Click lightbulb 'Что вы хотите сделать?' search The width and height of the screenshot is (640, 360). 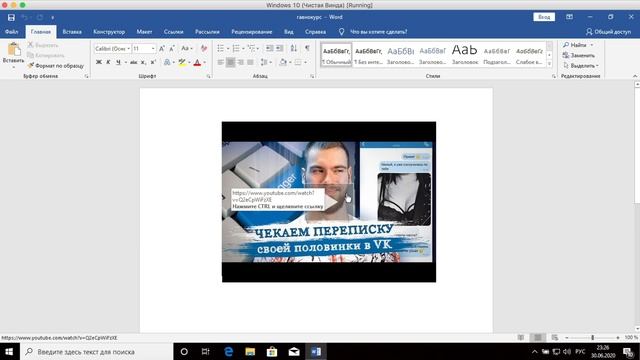coord(373,32)
